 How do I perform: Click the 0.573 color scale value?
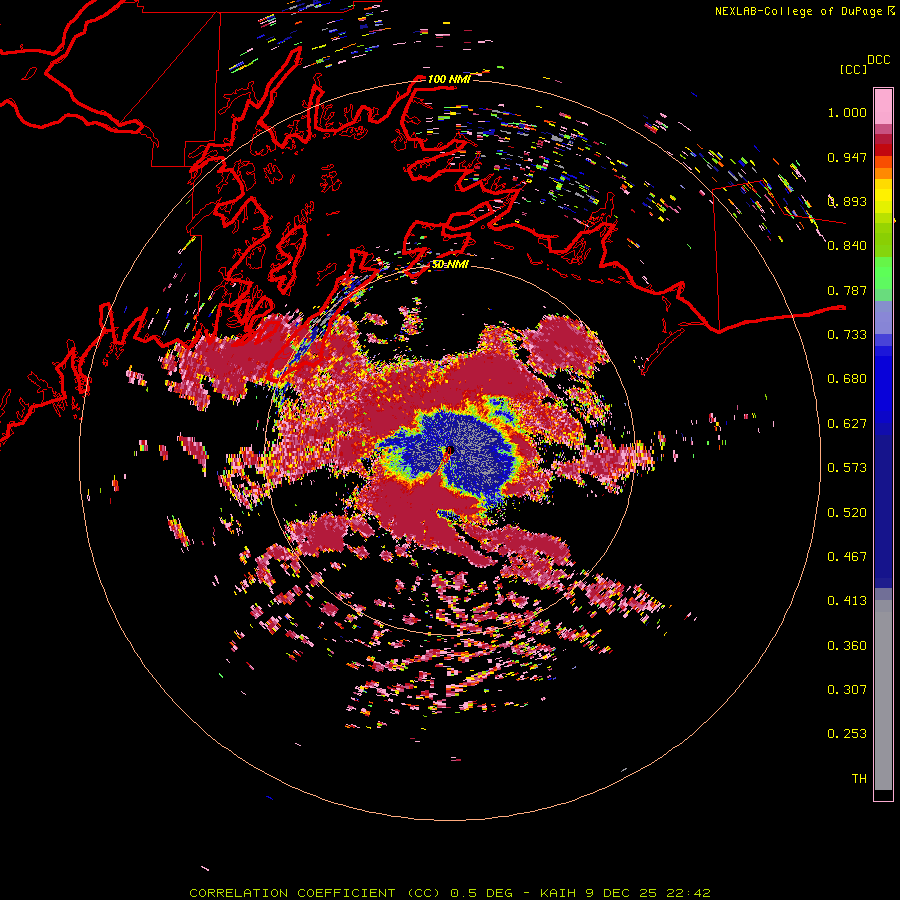click(x=847, y=468)
